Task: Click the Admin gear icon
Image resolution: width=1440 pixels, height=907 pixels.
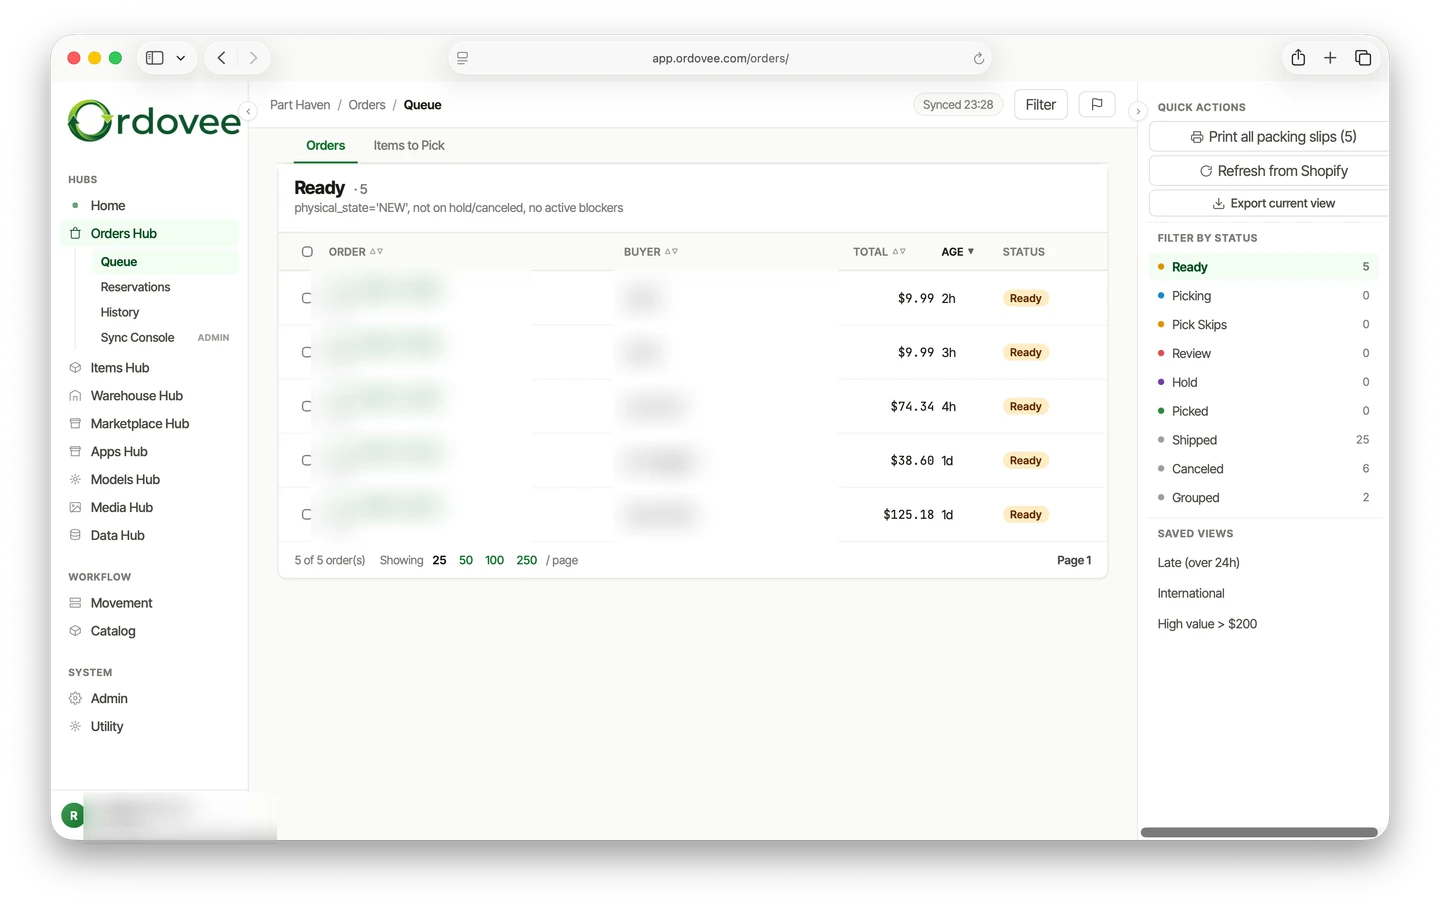Action: pos(75,699)
